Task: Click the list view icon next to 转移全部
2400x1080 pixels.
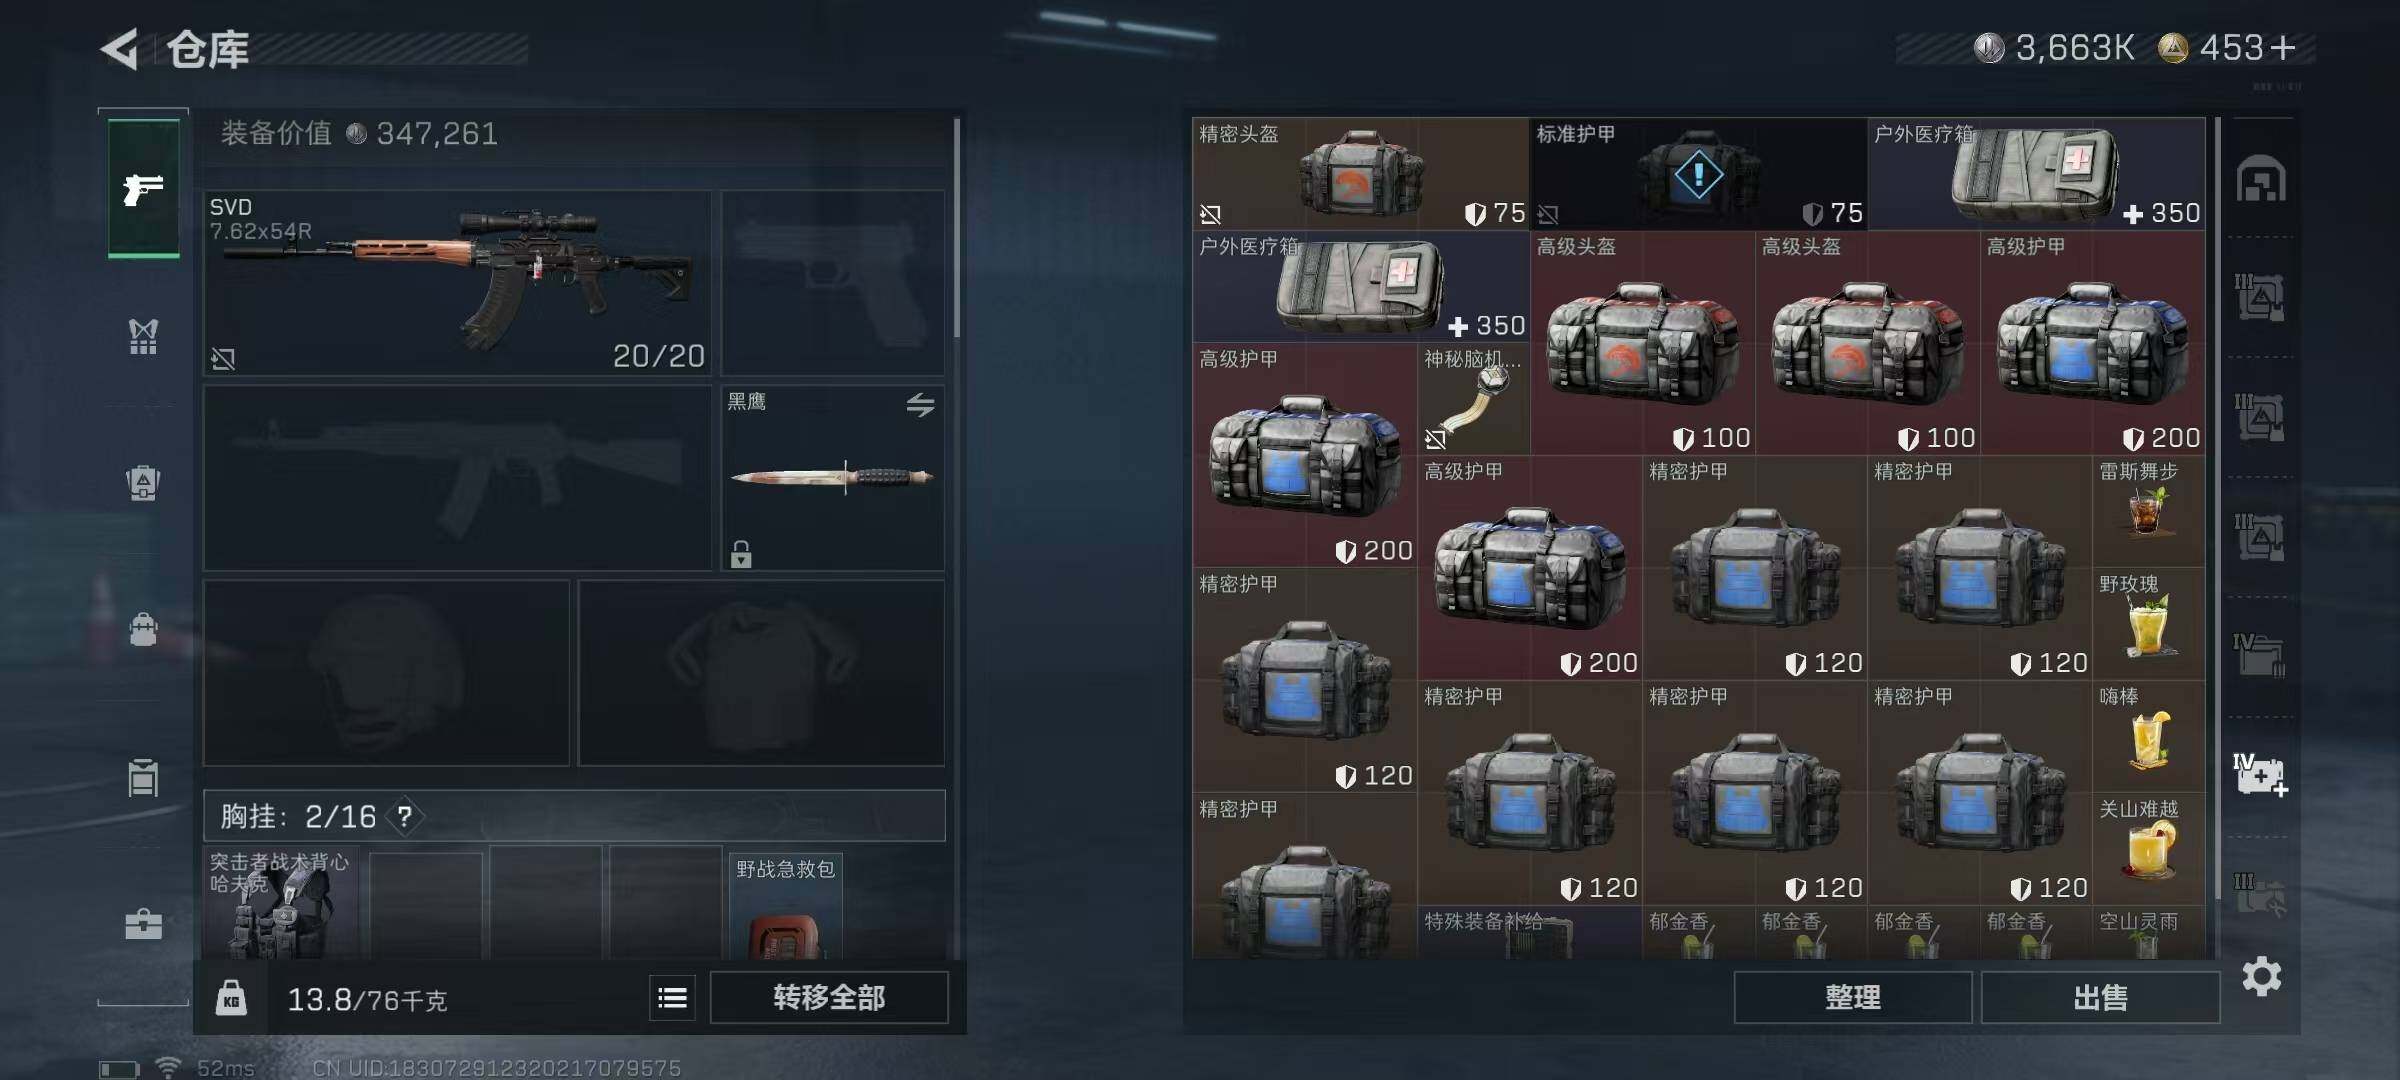Action: coord(672,997)
